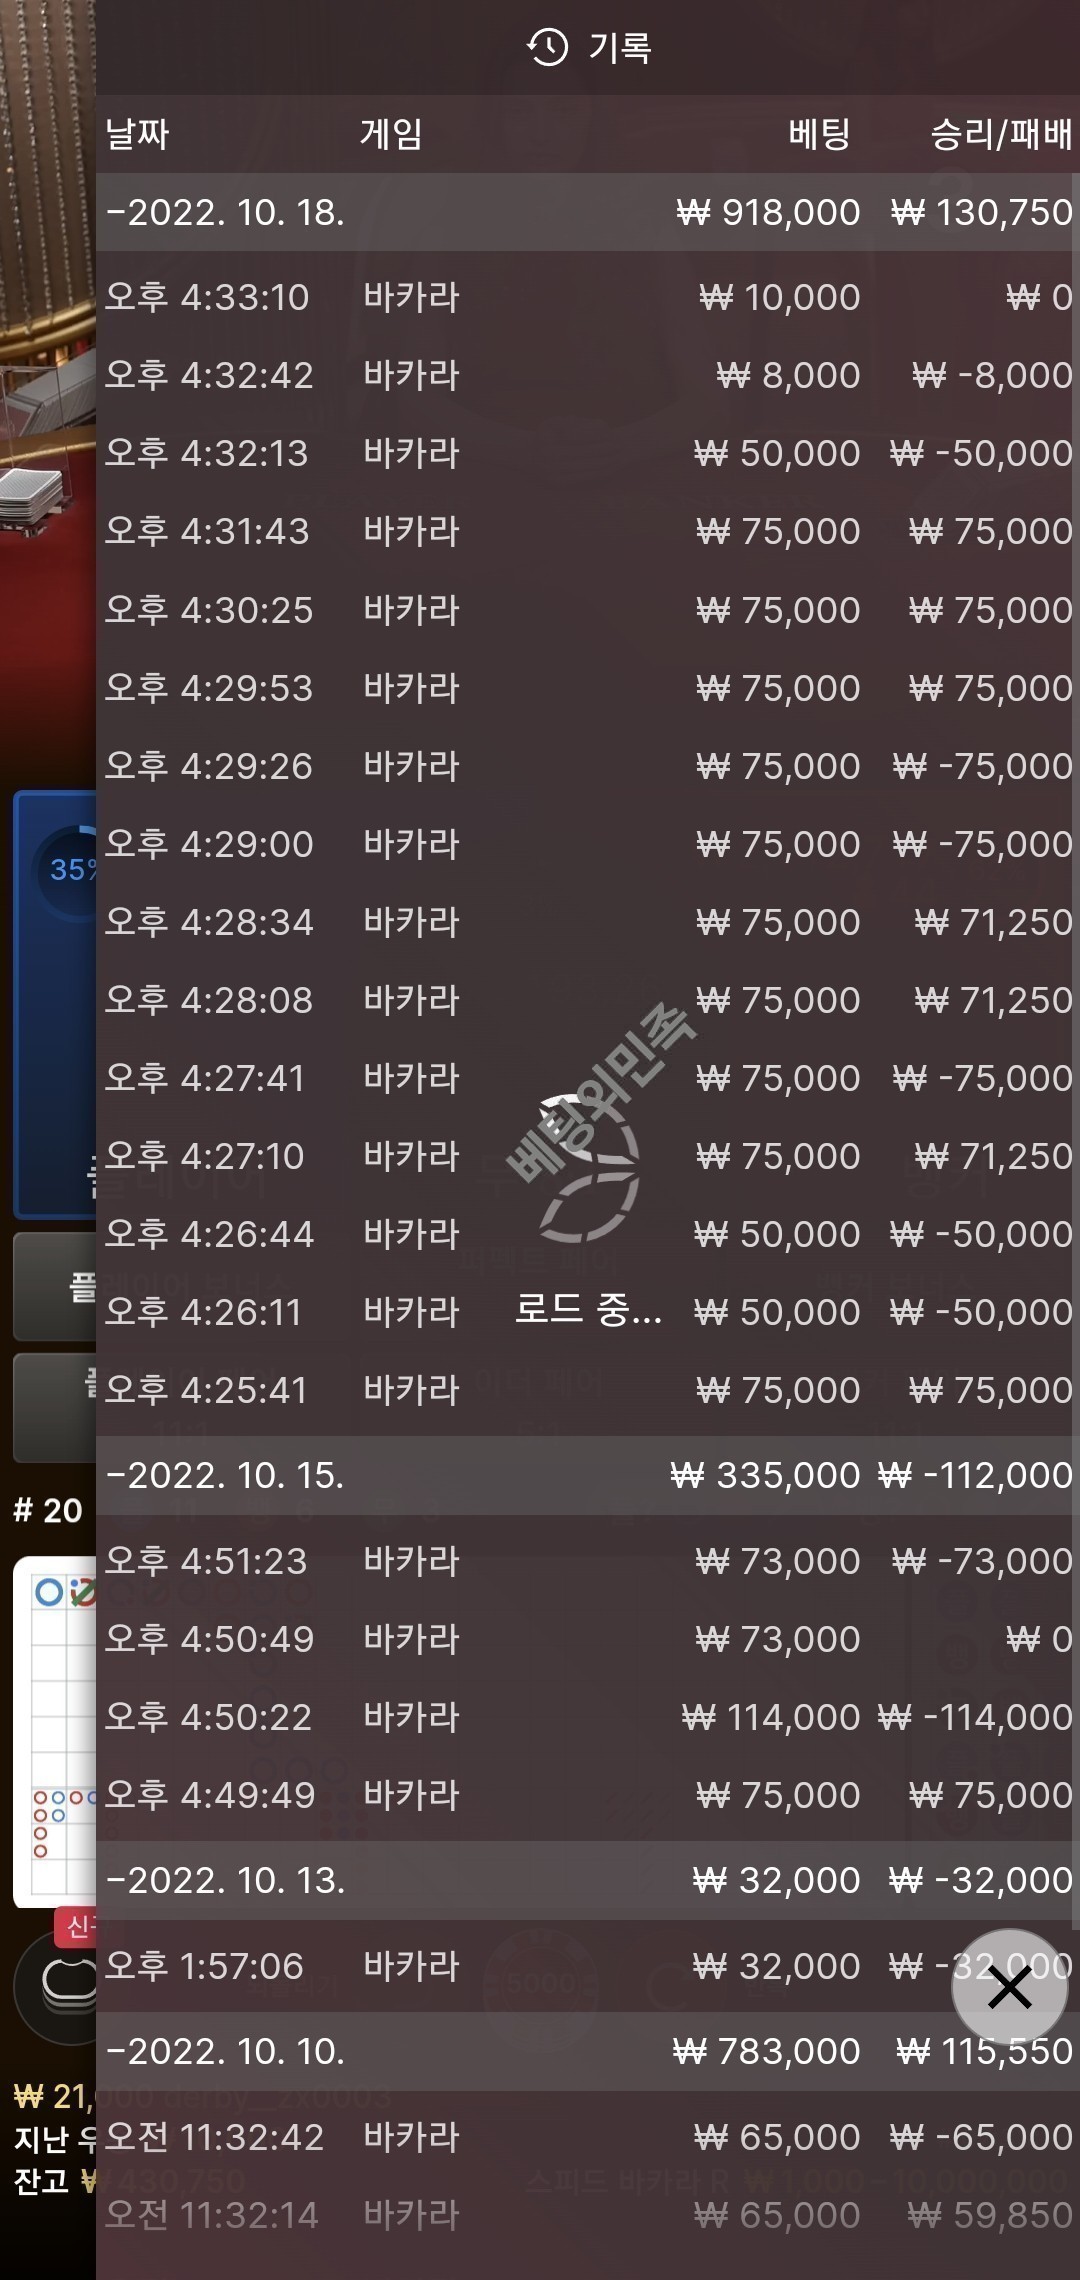1080x2280 pixels.
Task: Click the 베팅 column header
Action: (x=819, y=134)
